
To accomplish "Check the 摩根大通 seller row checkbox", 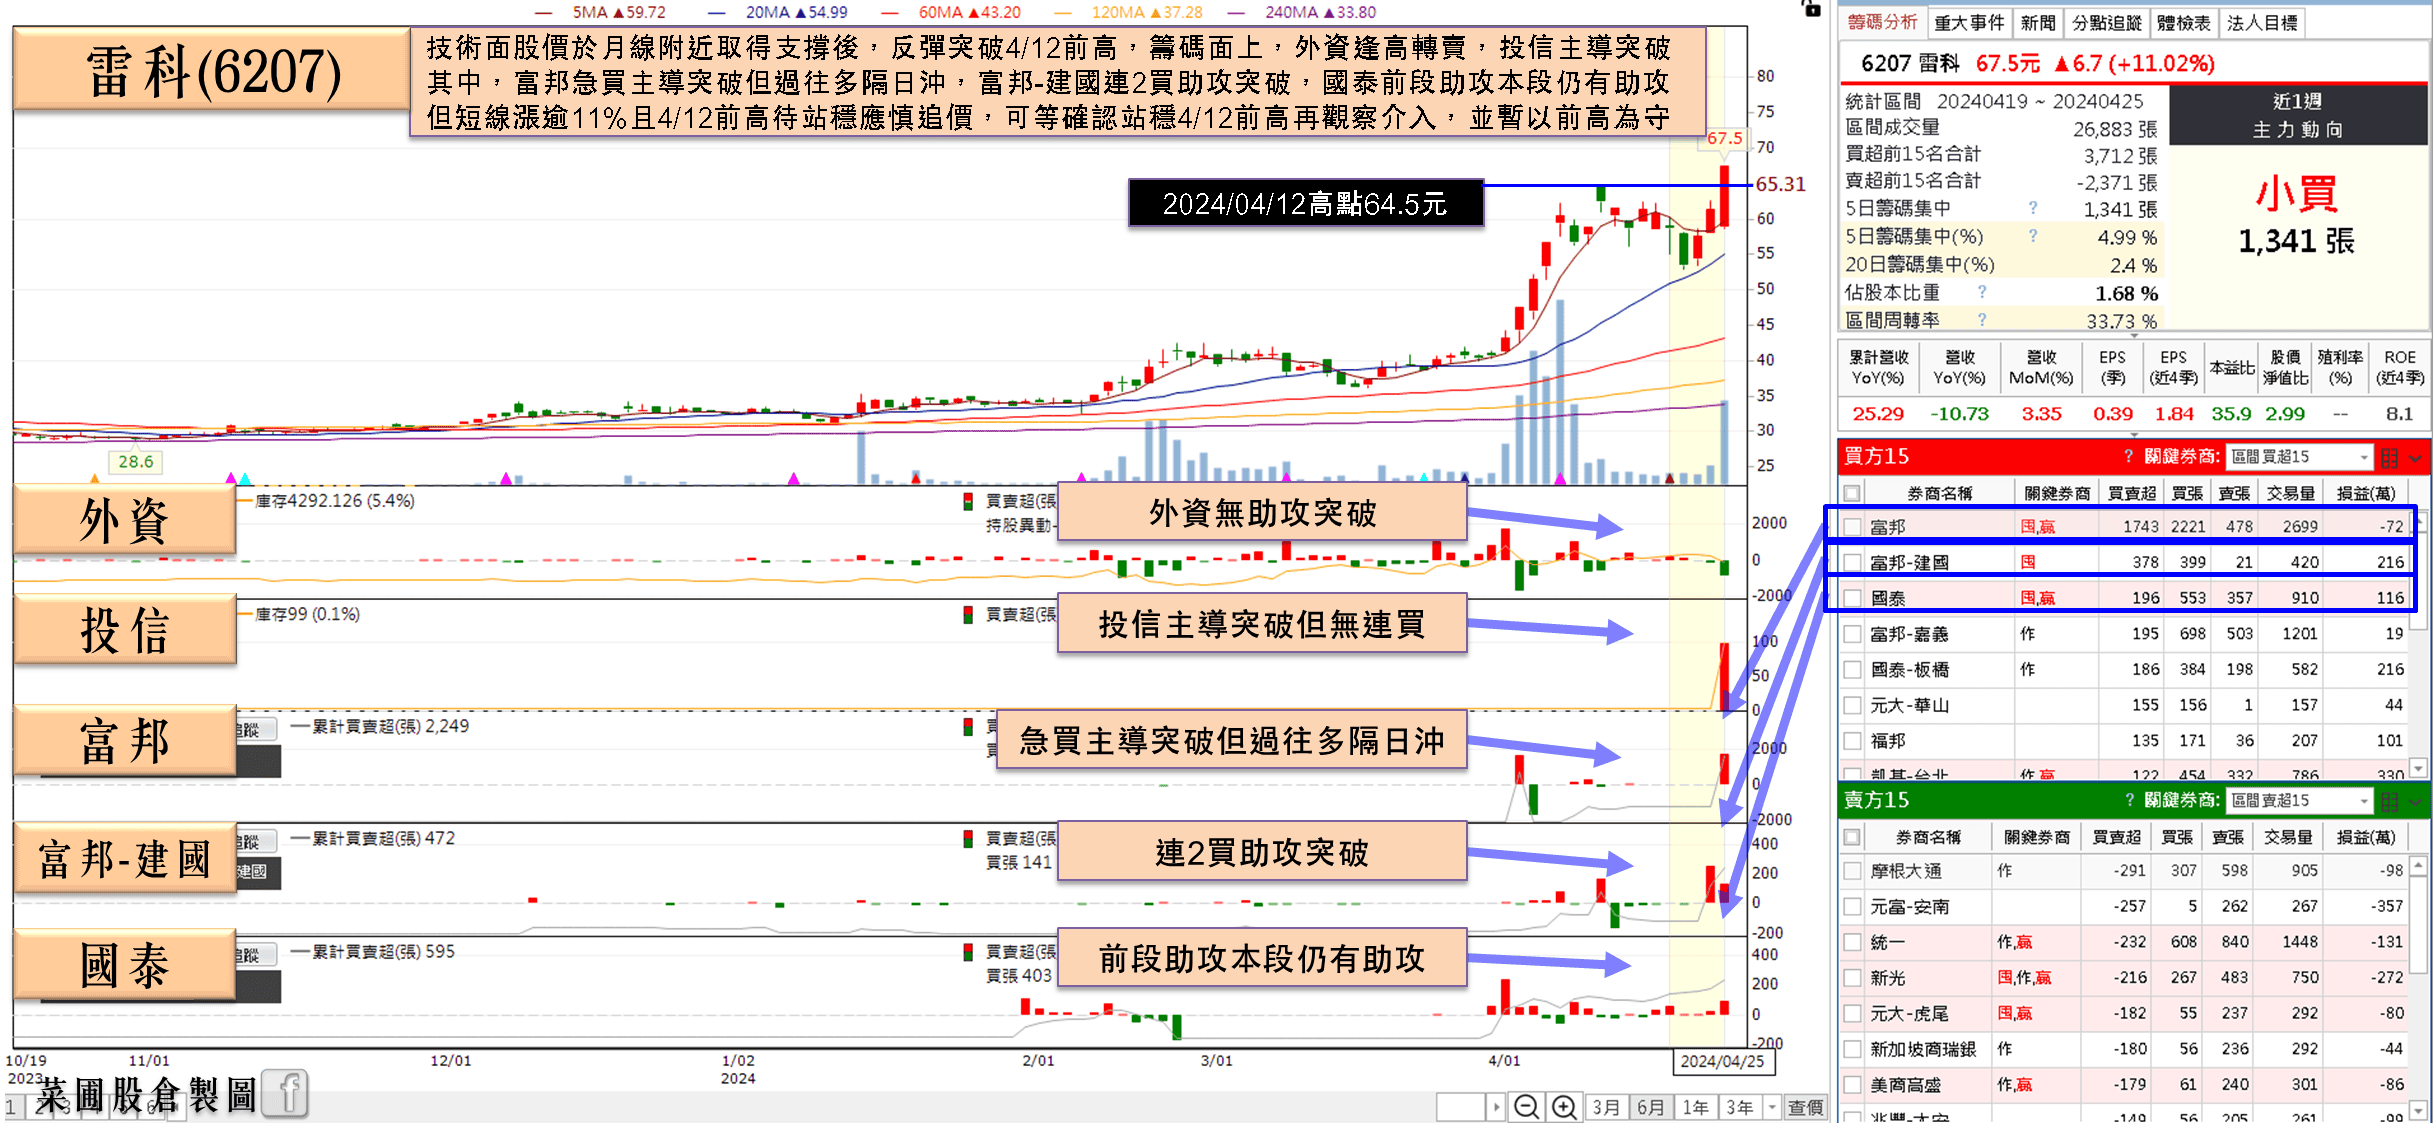I will [x=1852, y=871].
